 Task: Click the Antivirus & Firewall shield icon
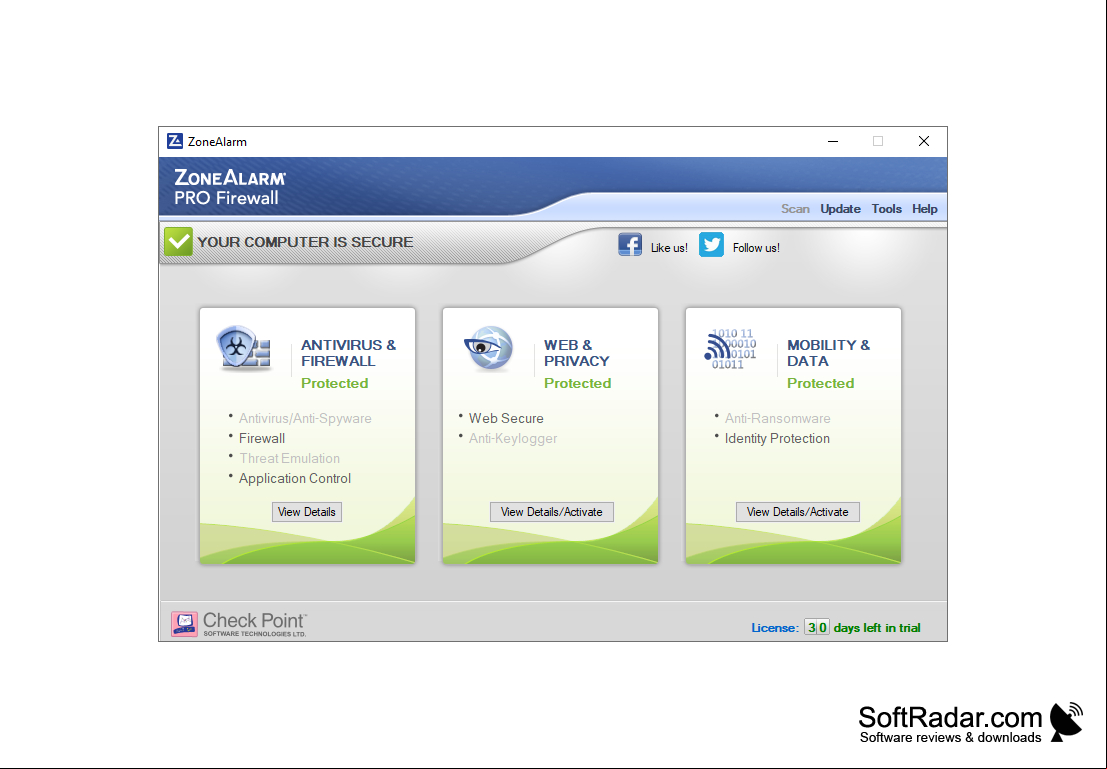(x=244, y=348)
